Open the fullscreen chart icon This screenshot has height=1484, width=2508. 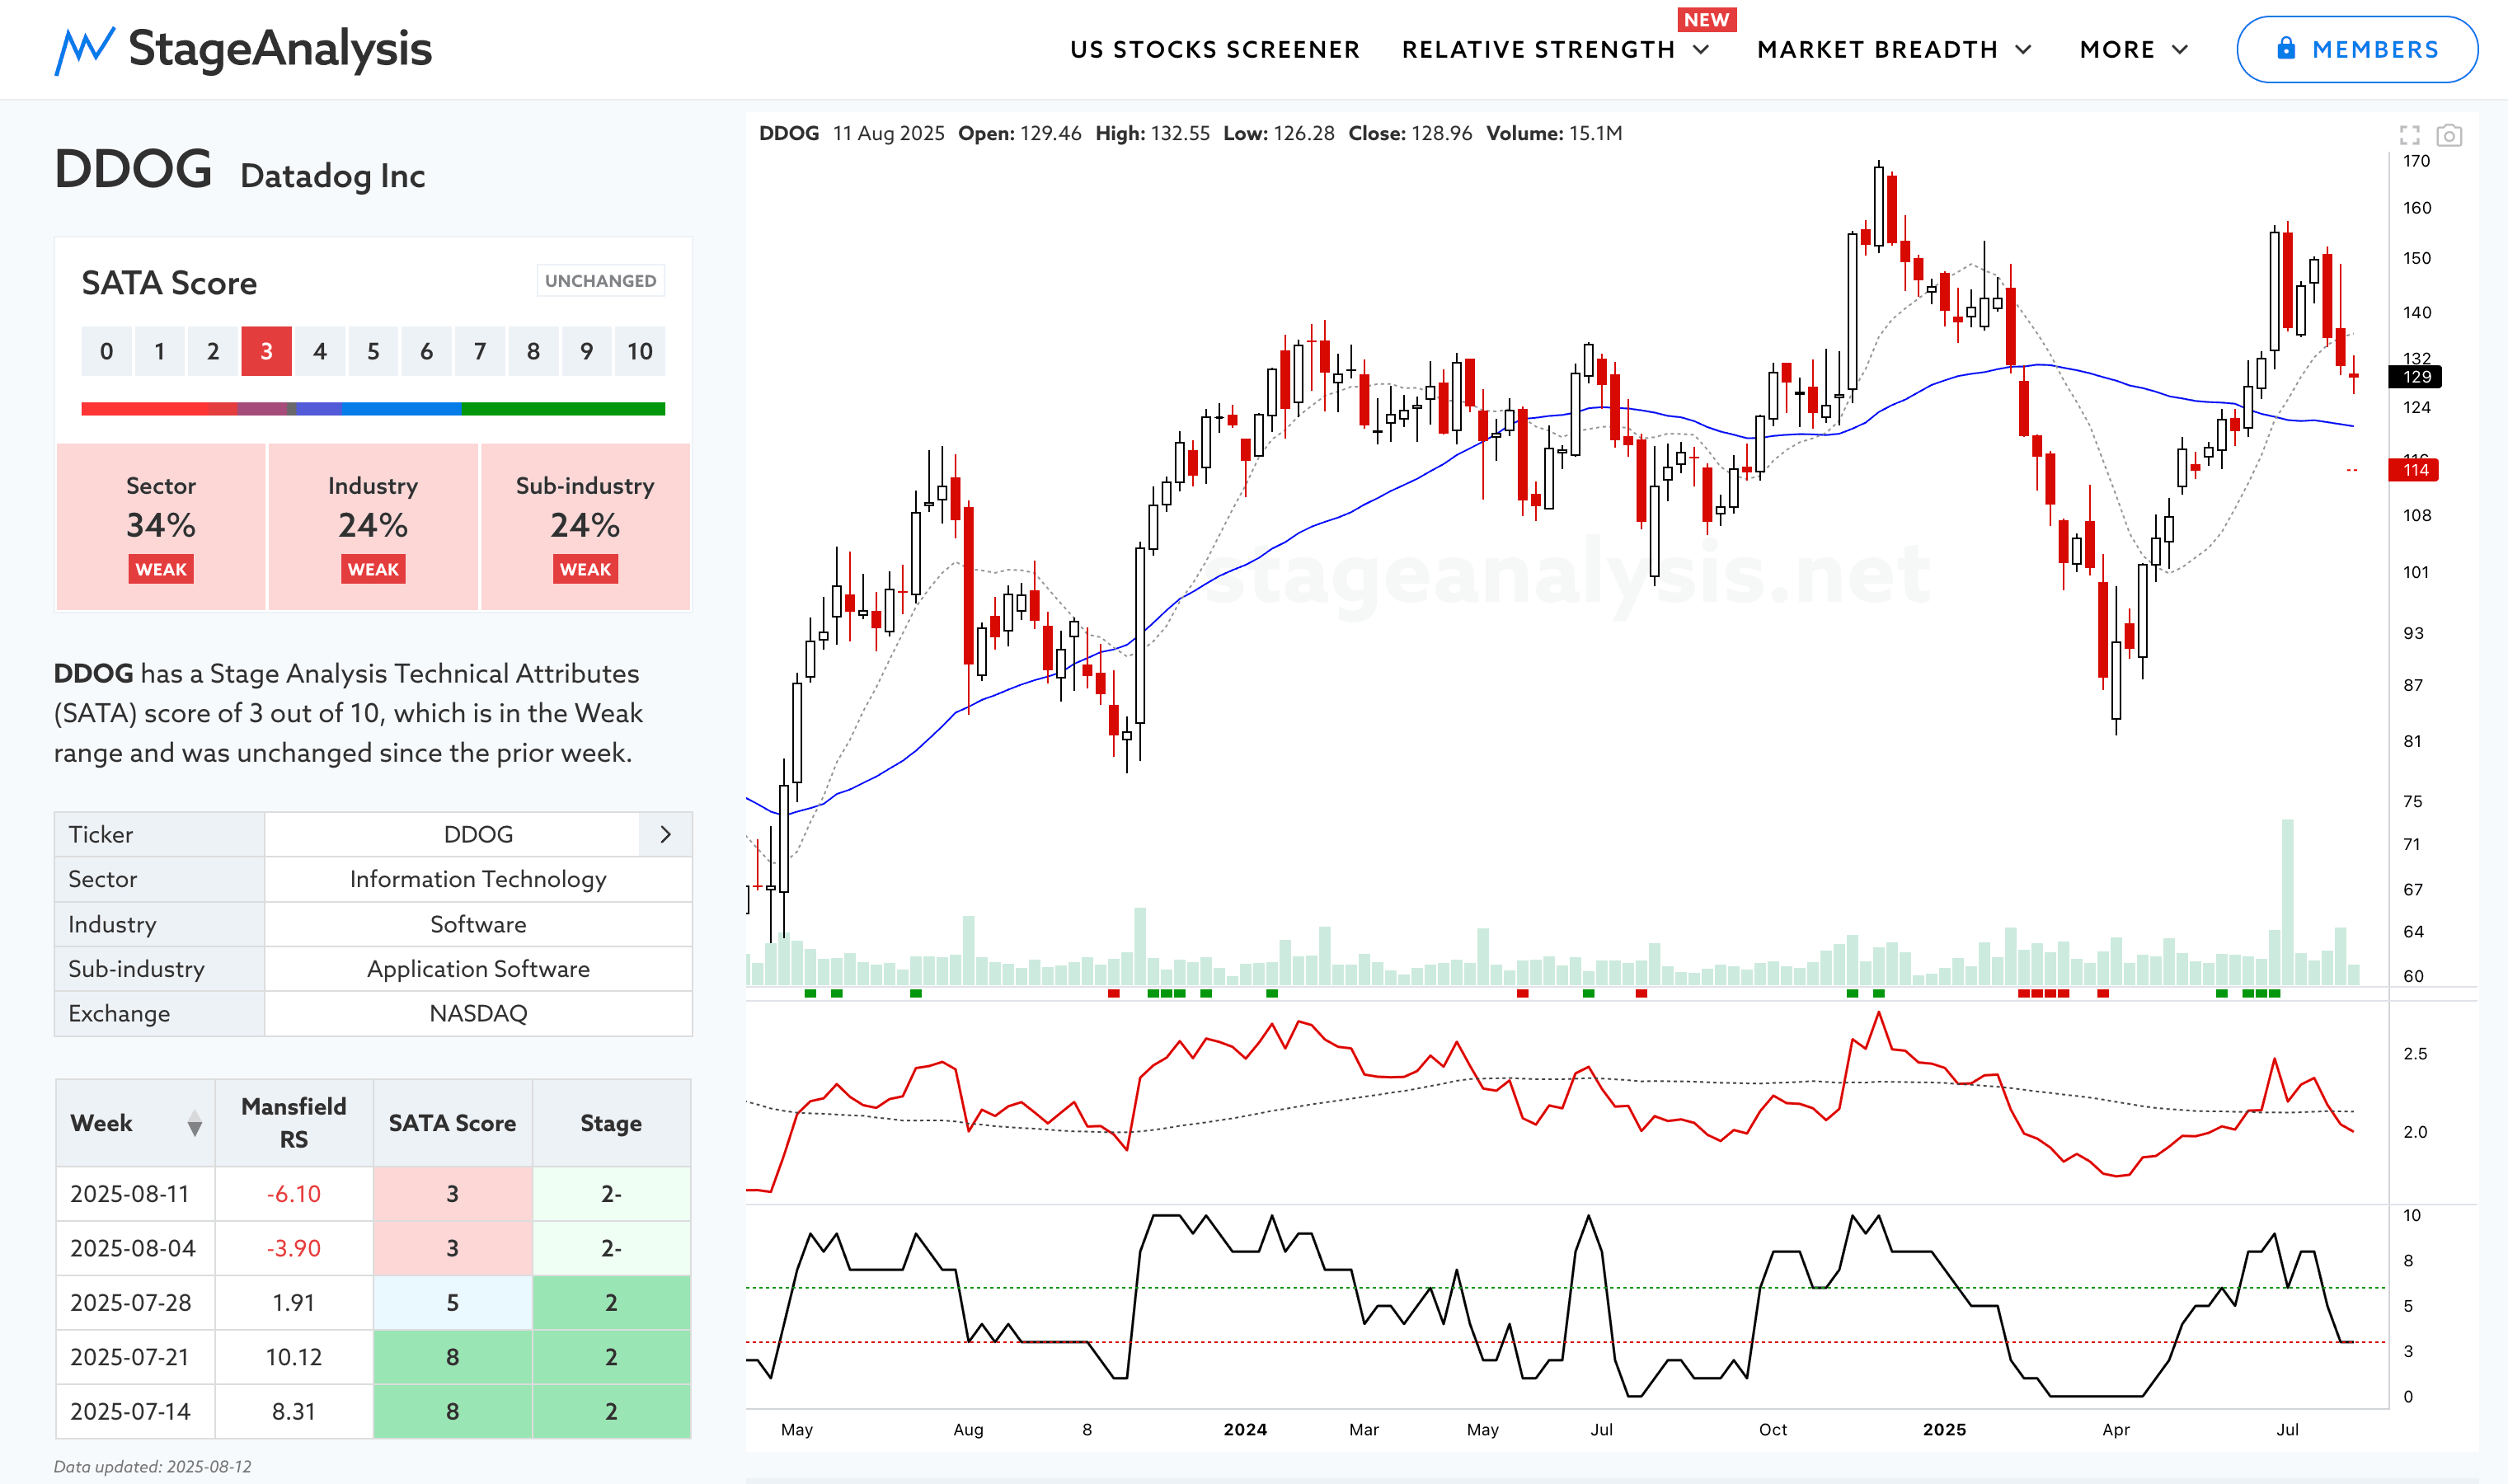(2410, 135)
